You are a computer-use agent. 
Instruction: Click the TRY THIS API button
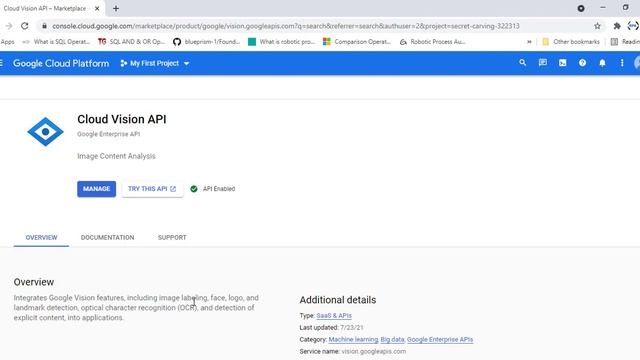152,189
